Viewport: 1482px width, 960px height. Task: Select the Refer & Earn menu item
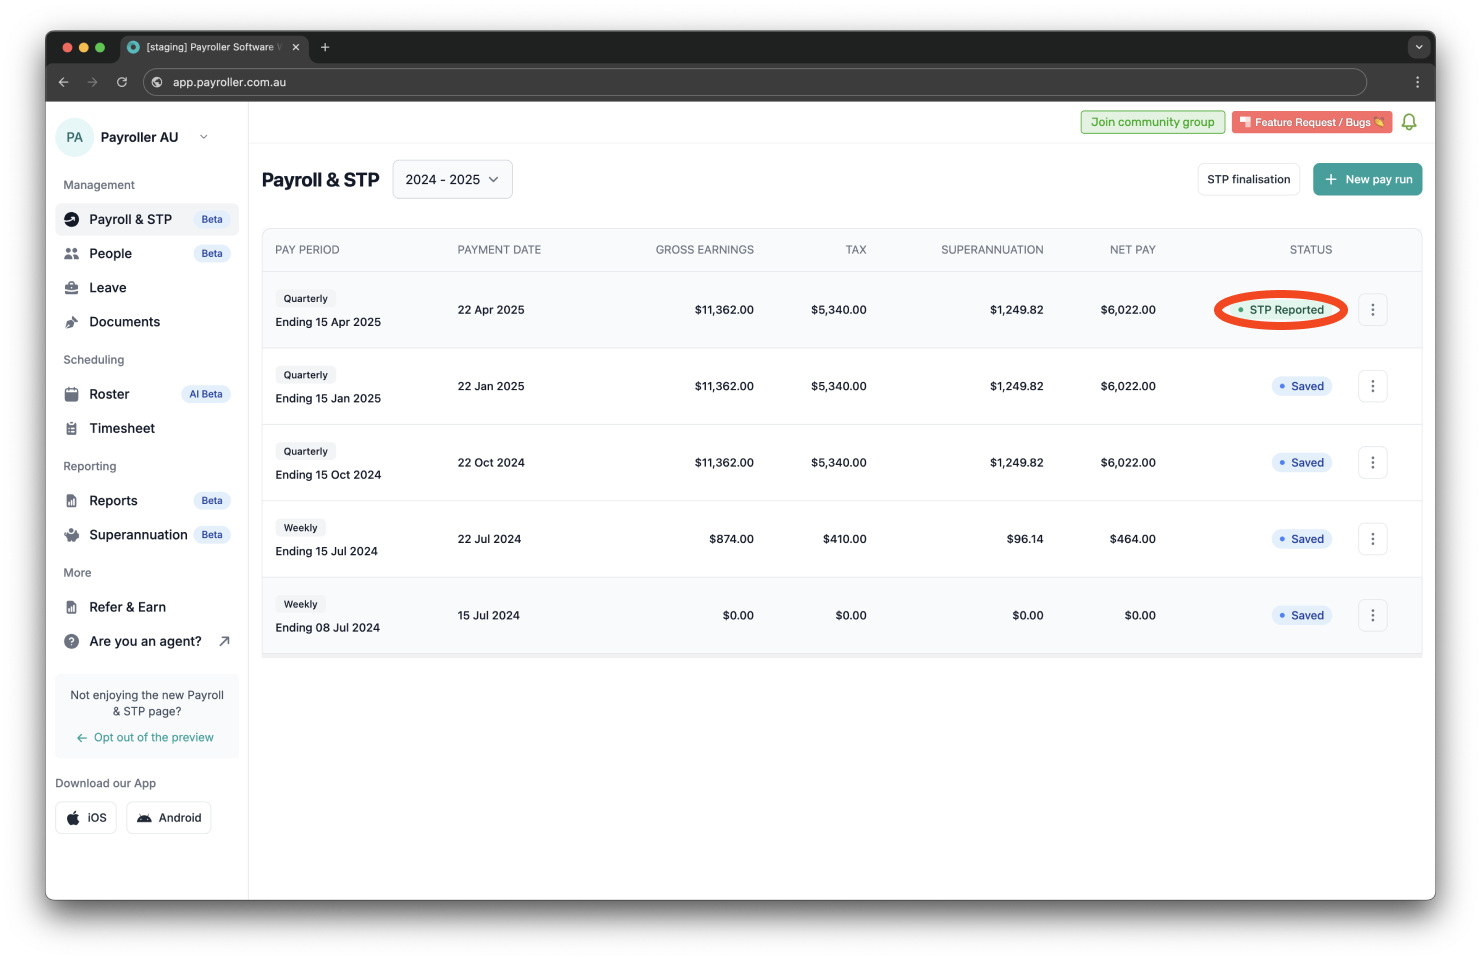[128, 607]
